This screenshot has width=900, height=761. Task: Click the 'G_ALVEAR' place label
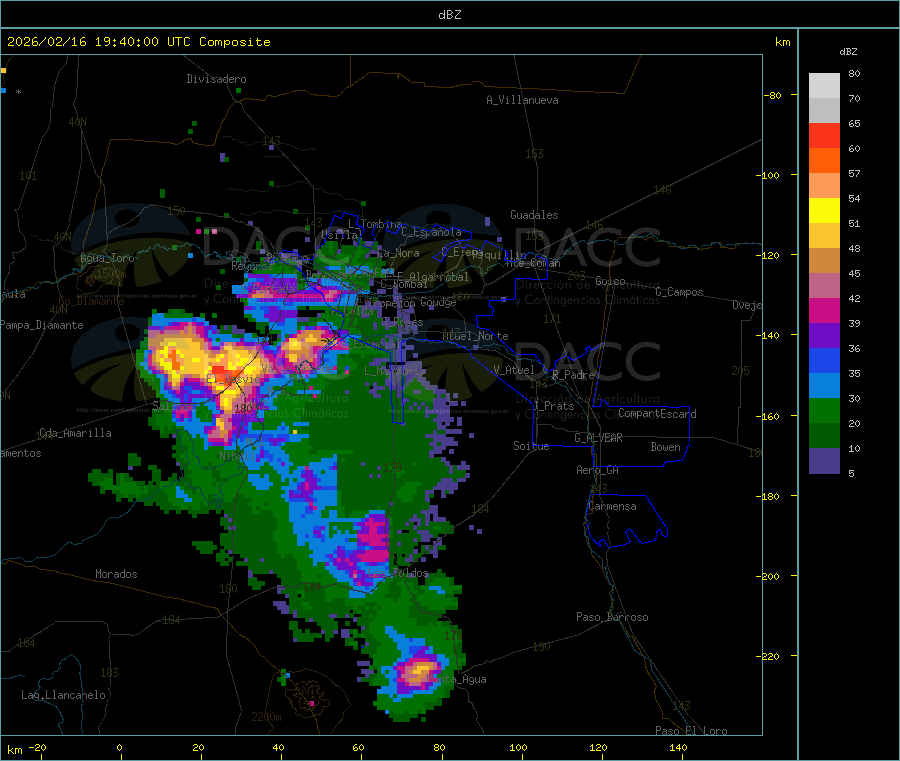[599, 437]
